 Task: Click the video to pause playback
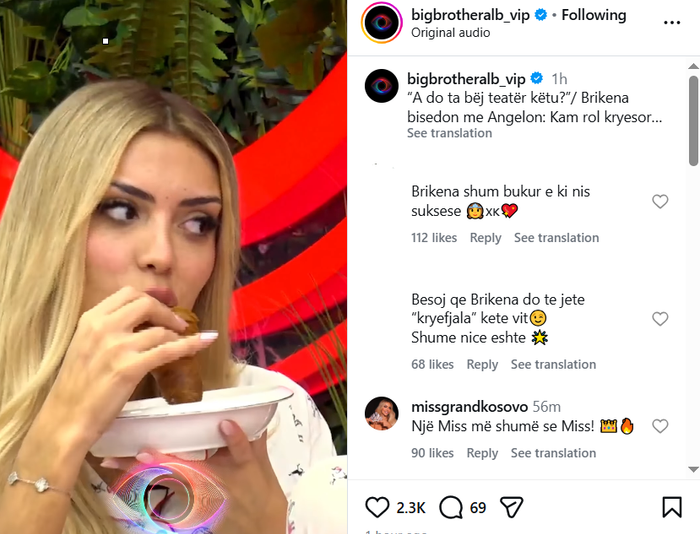pyautogui.click(x=173, y=267)
